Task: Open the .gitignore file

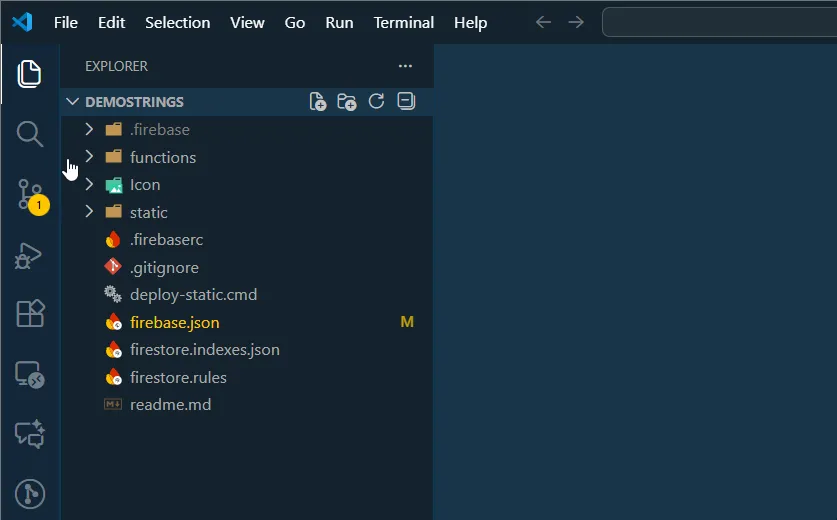Action: [164, 267]
